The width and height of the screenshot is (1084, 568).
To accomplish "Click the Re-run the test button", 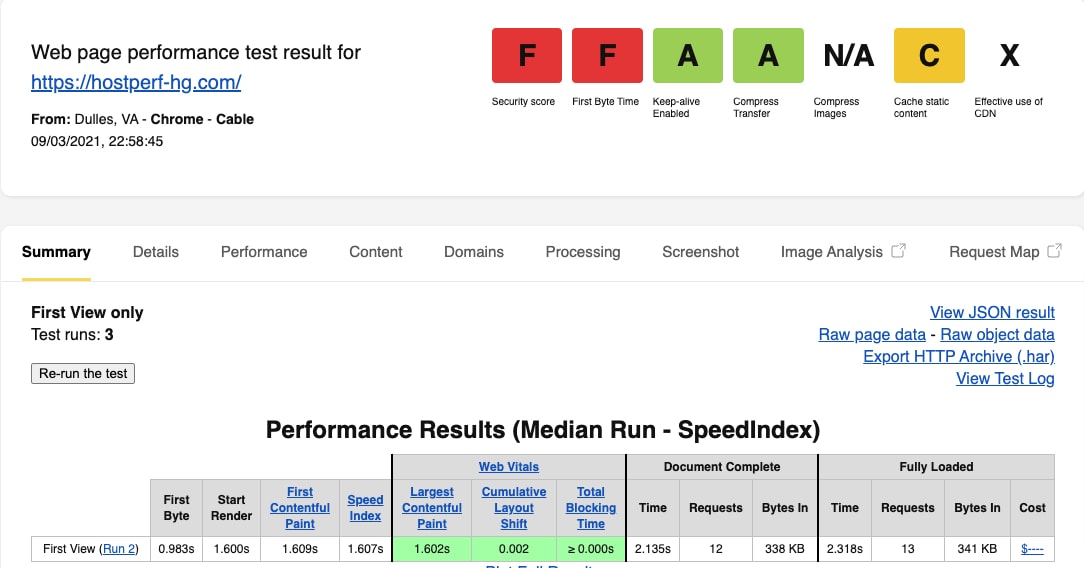I will coord(83,373).
